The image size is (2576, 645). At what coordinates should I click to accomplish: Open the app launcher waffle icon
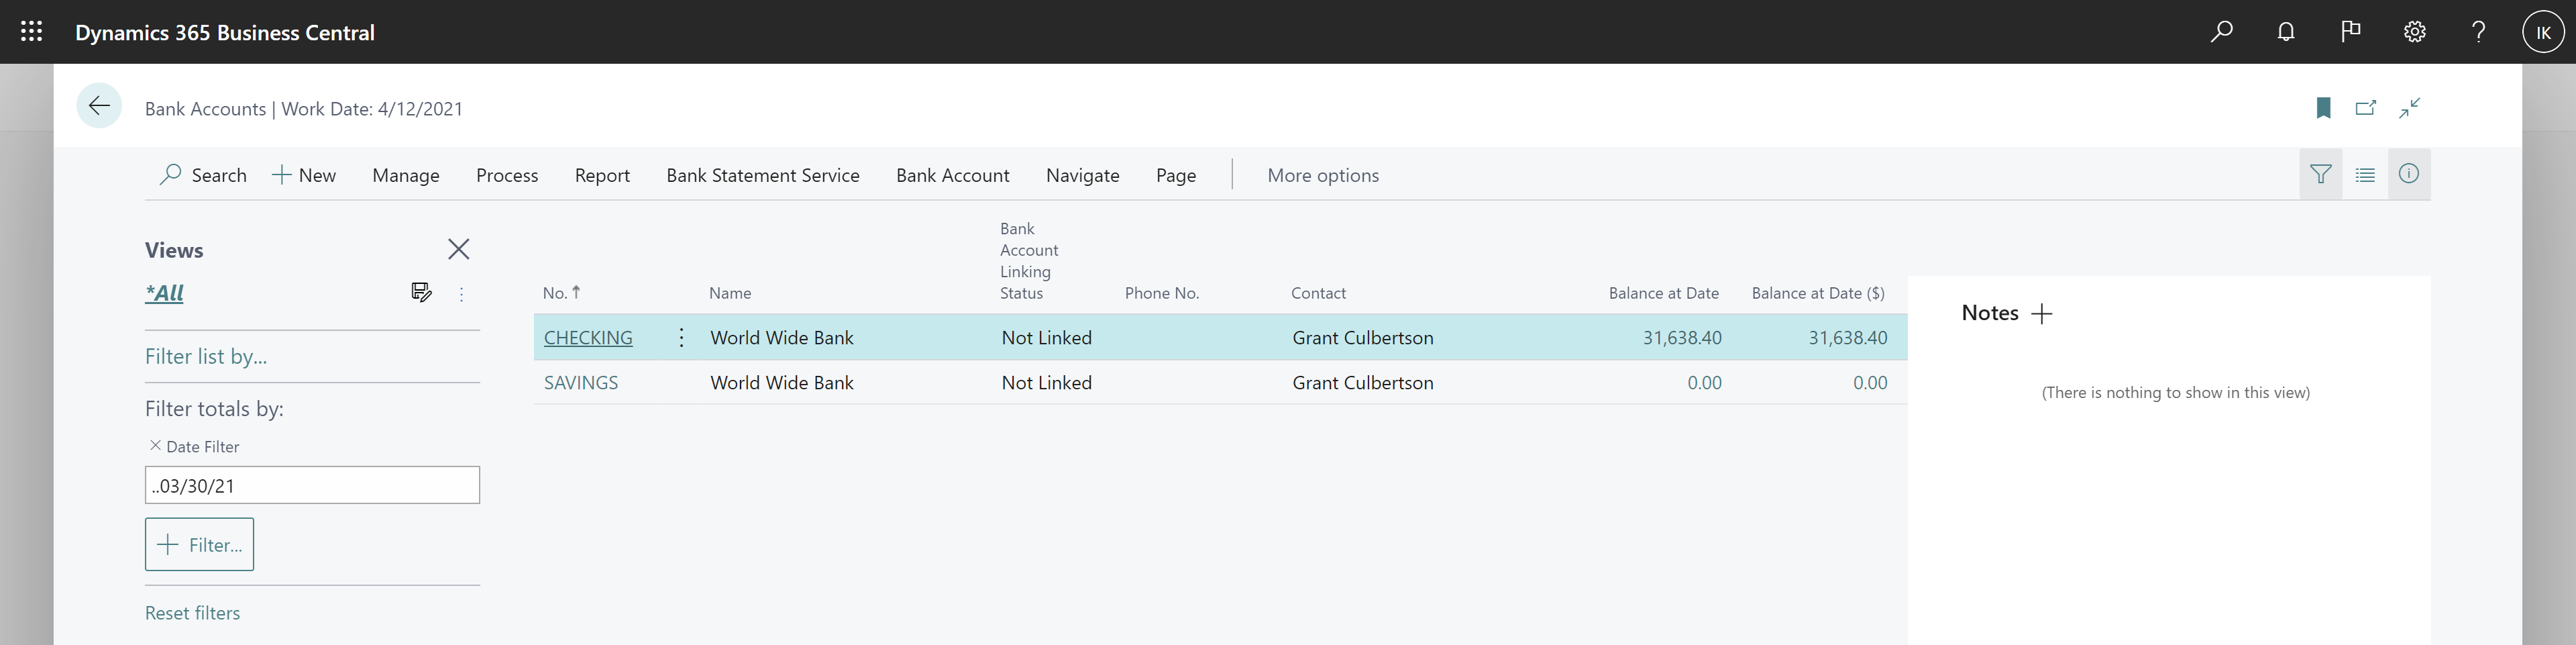(x=31, y=32)
